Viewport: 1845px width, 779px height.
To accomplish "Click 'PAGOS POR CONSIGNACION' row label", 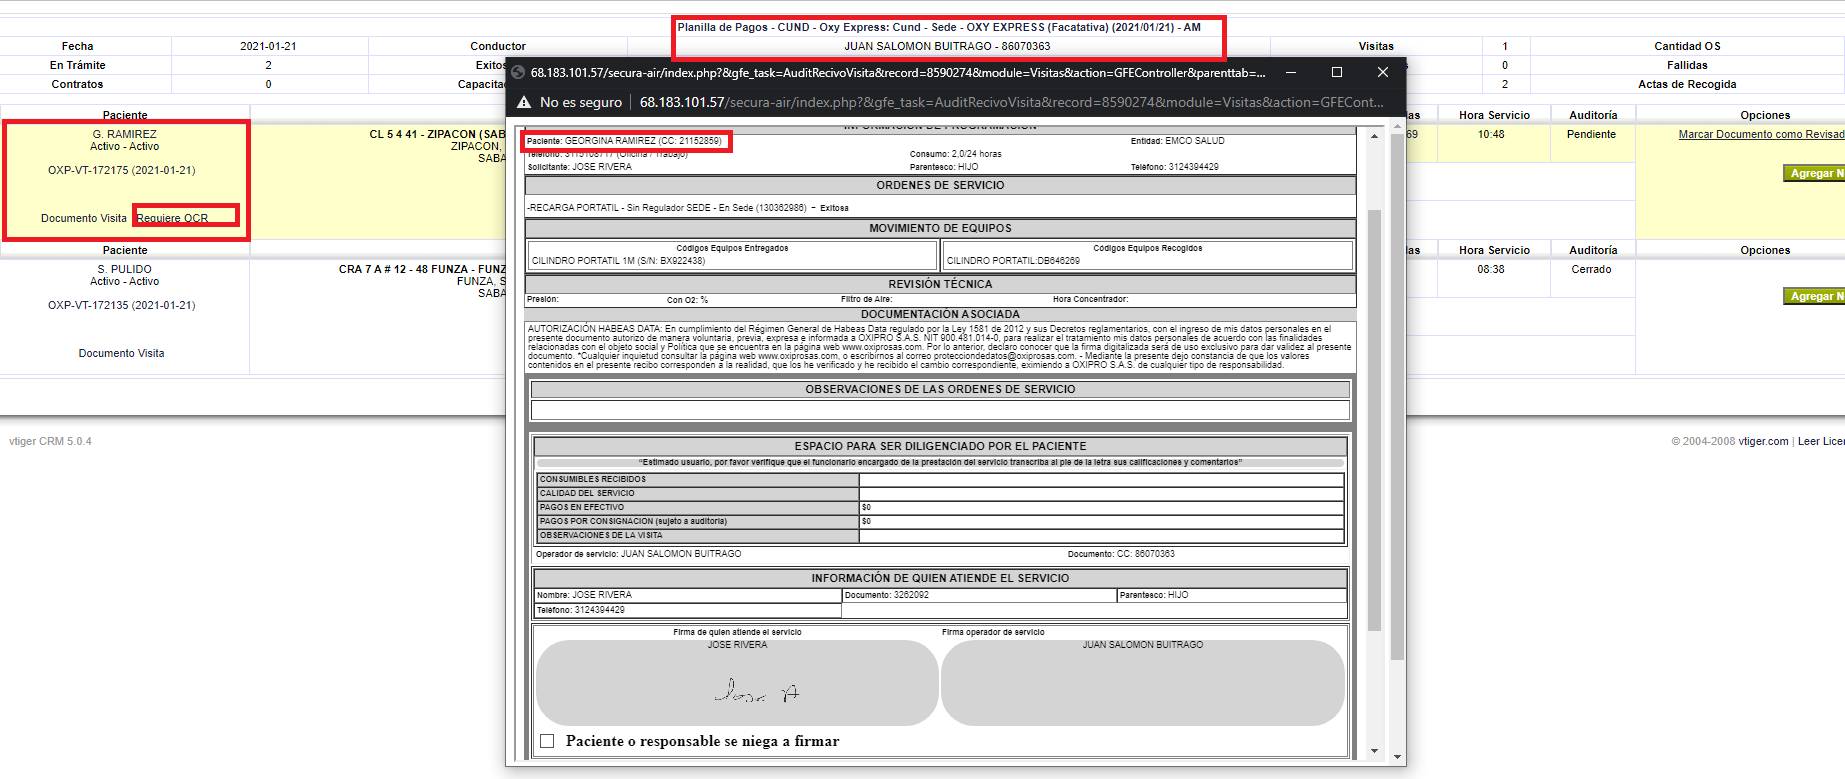I will point(697,521).
